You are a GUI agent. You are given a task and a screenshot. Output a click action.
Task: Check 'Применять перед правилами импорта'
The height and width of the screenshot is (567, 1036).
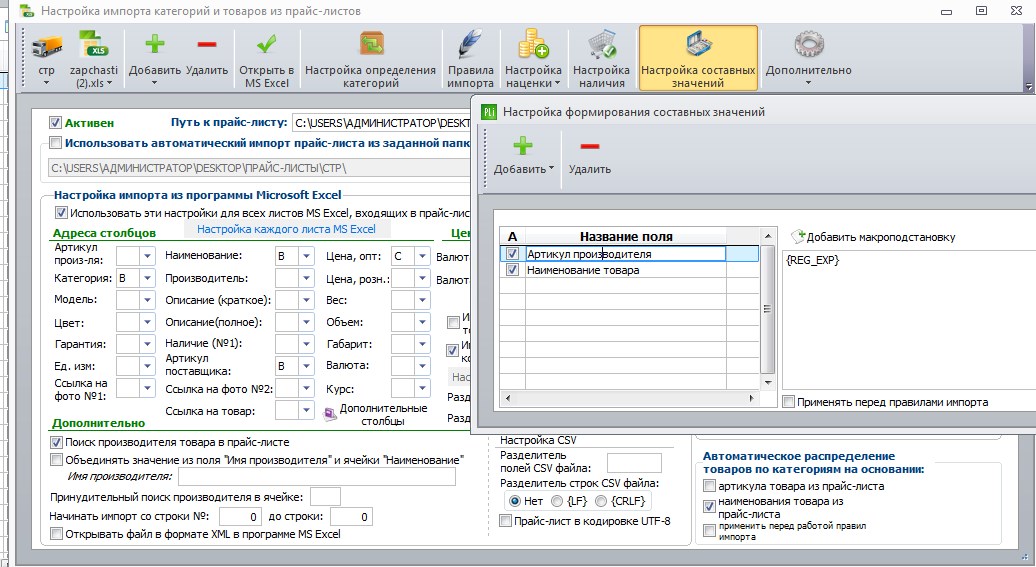(x=788, y=402)
